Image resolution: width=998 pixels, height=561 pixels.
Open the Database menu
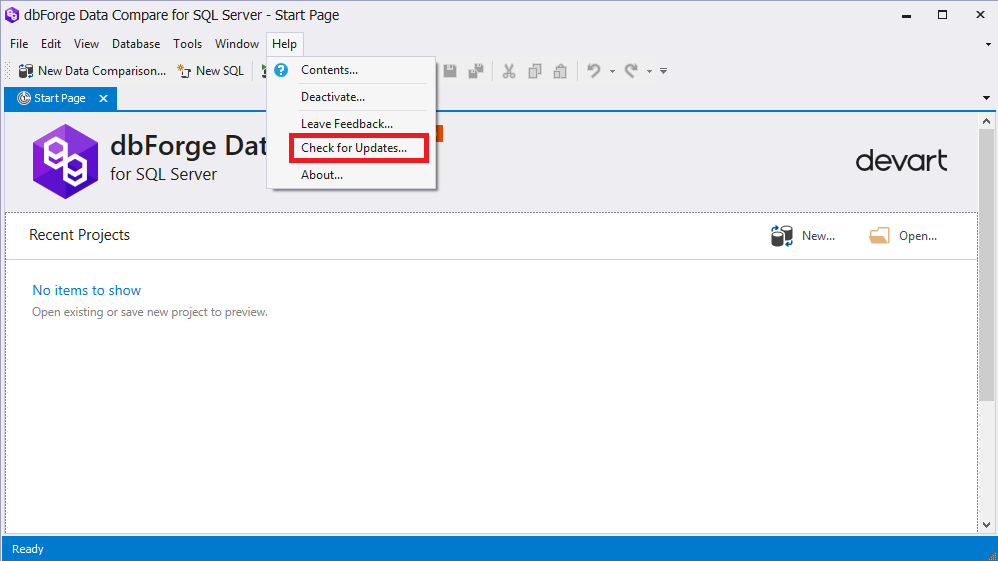click(x=136, y=44)
